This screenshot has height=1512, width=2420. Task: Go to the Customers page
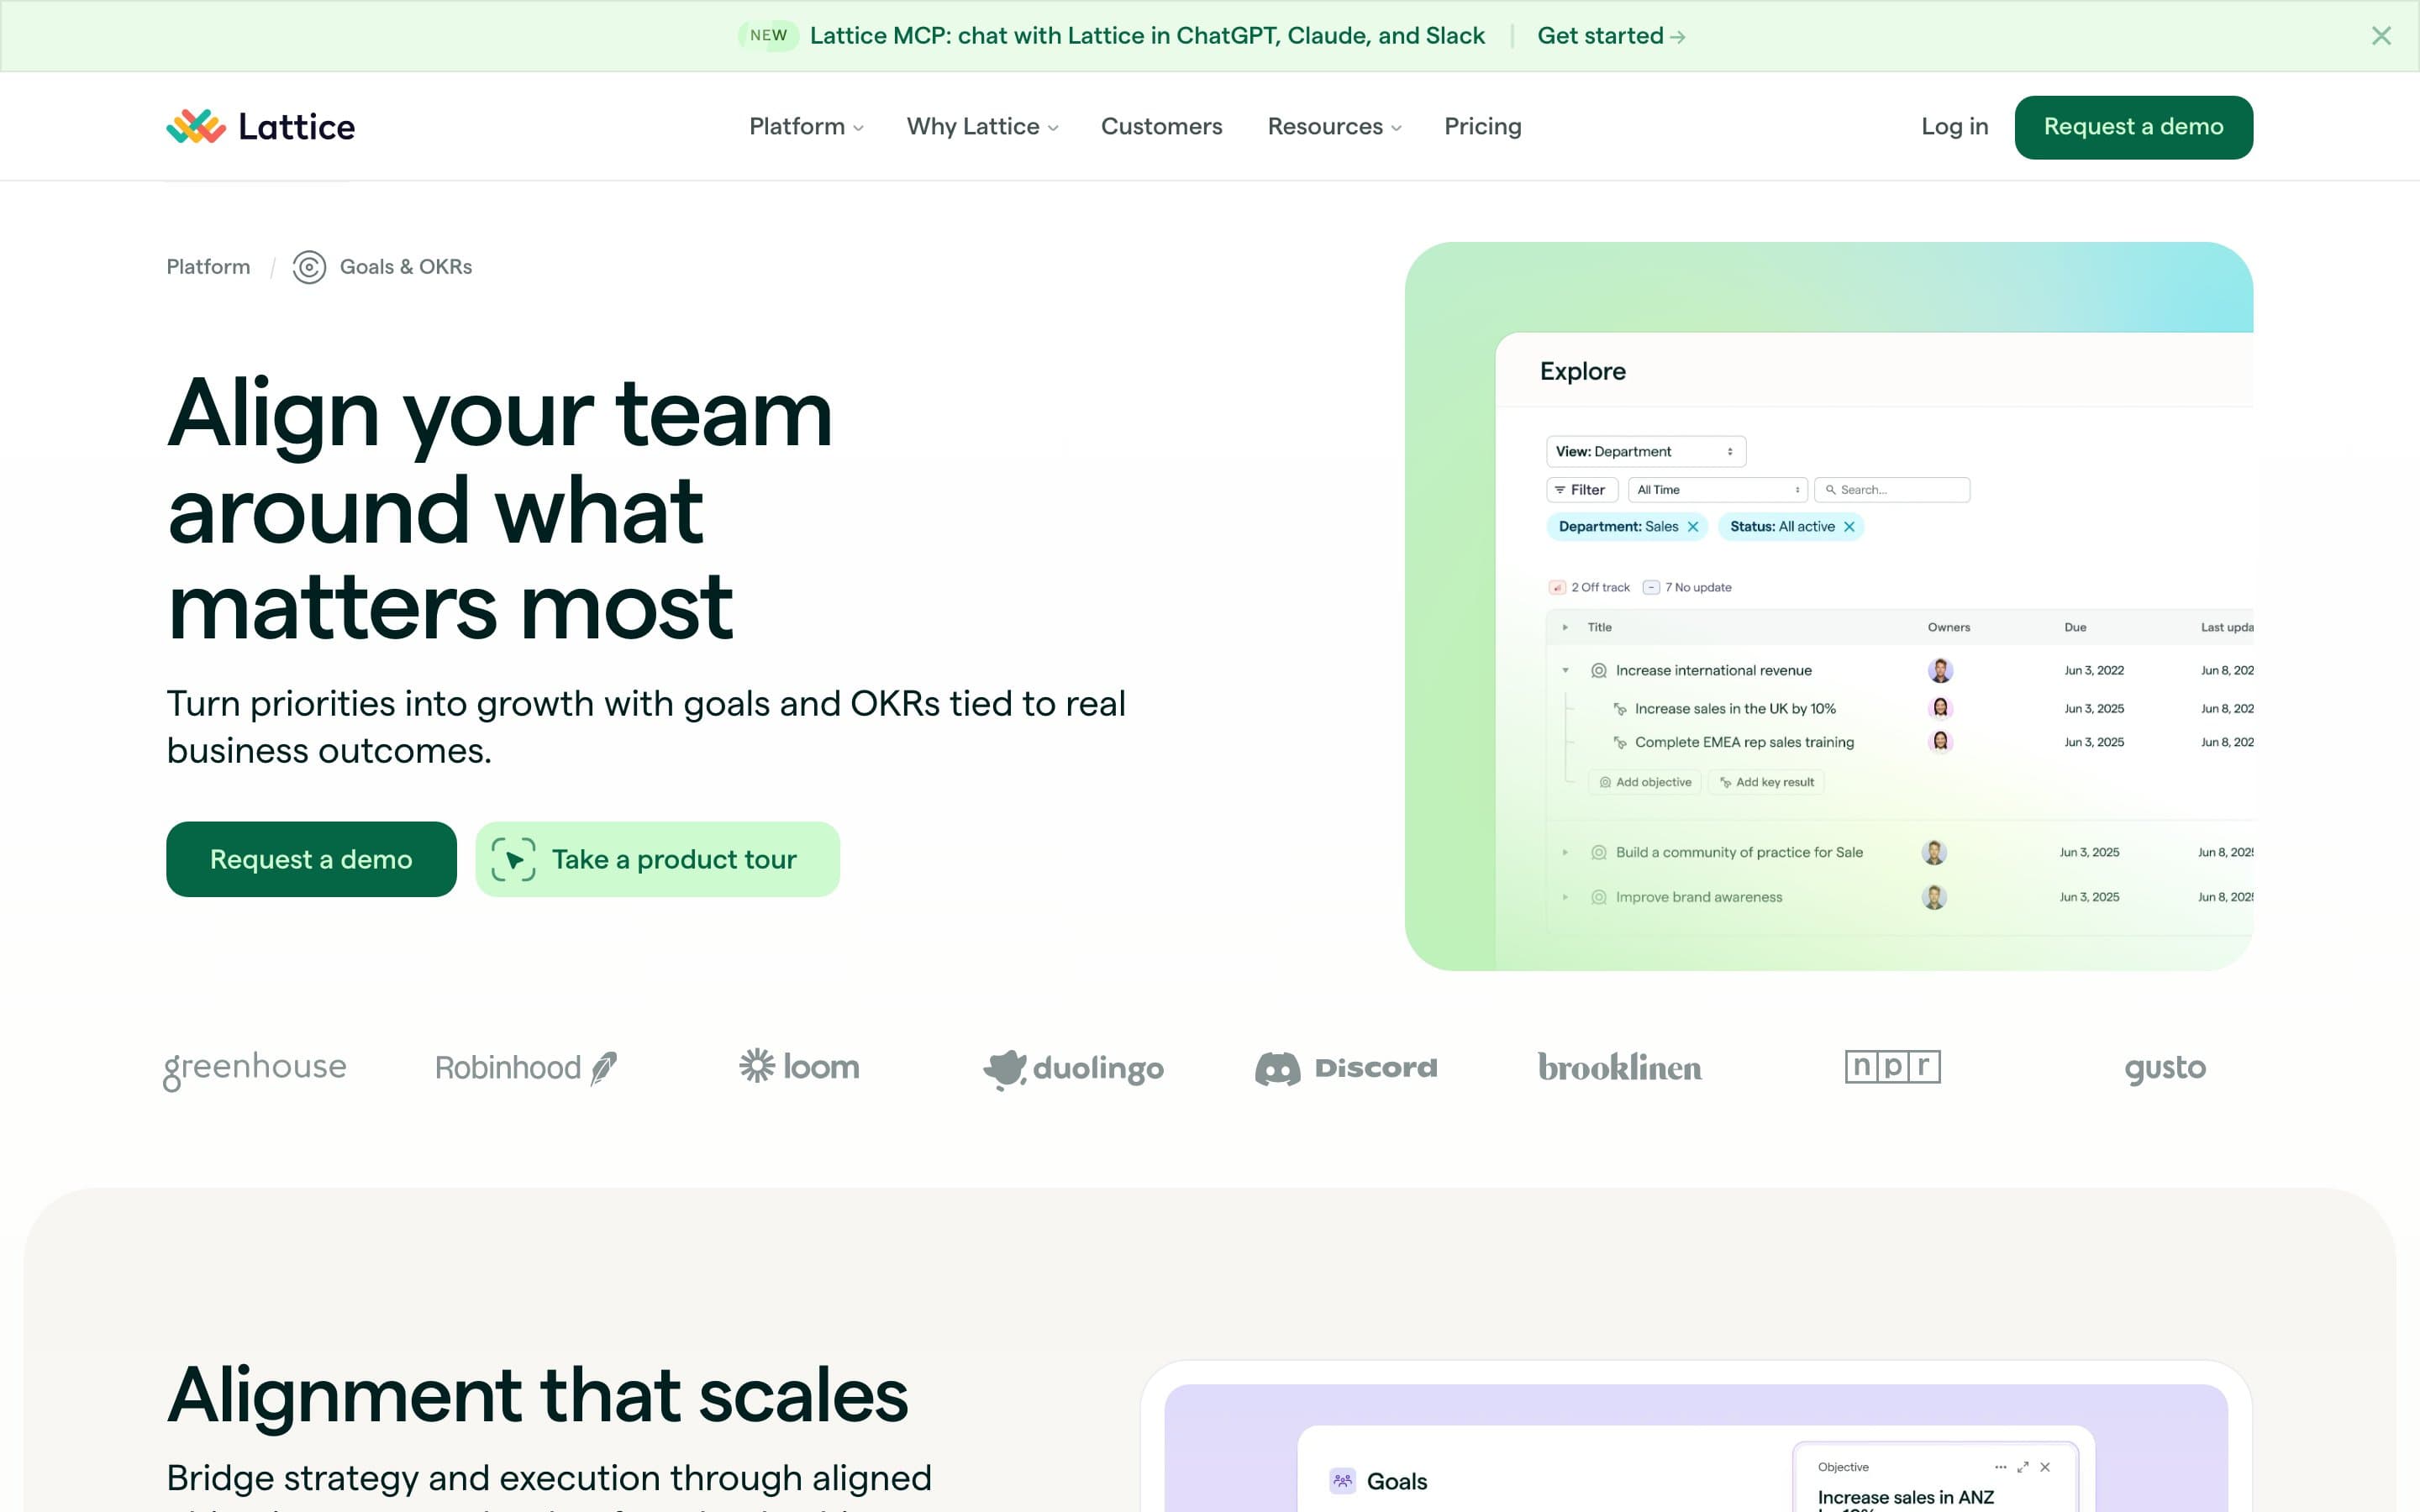[1161, 127]
